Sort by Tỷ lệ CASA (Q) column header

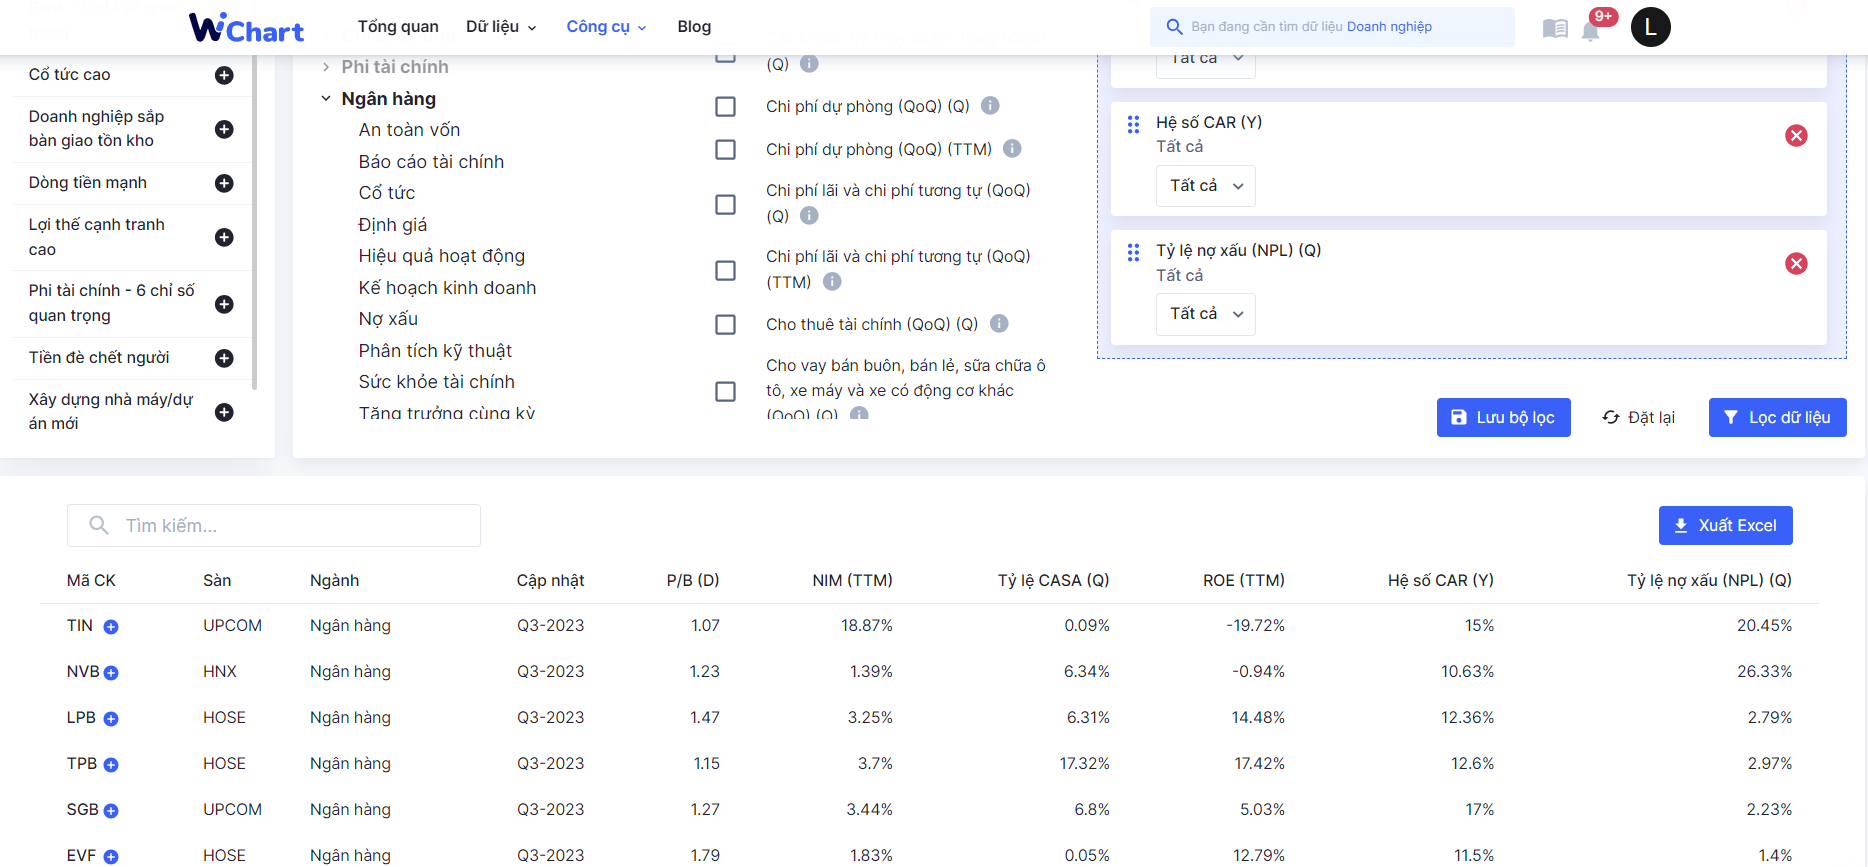tap(1053, 580)
